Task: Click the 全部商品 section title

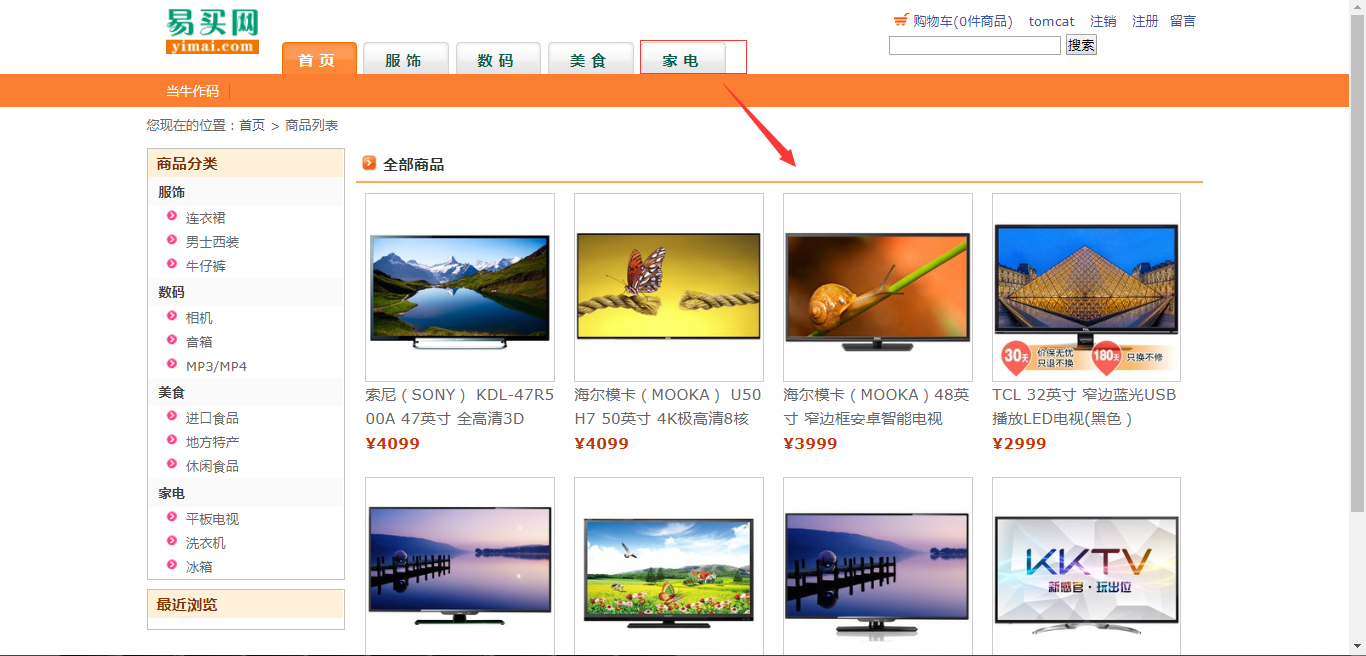Action: [414, 164]
